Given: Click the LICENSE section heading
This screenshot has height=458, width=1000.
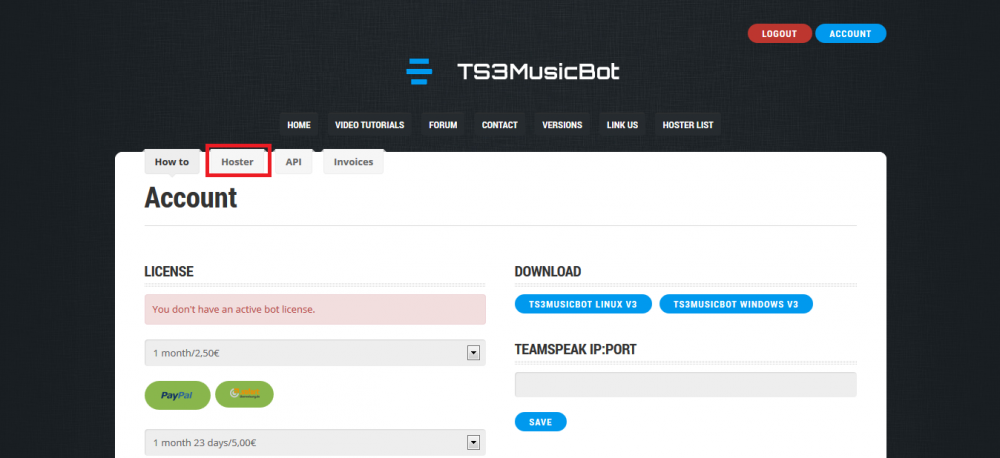Looking at the screenshot, I should pos(169,271).
